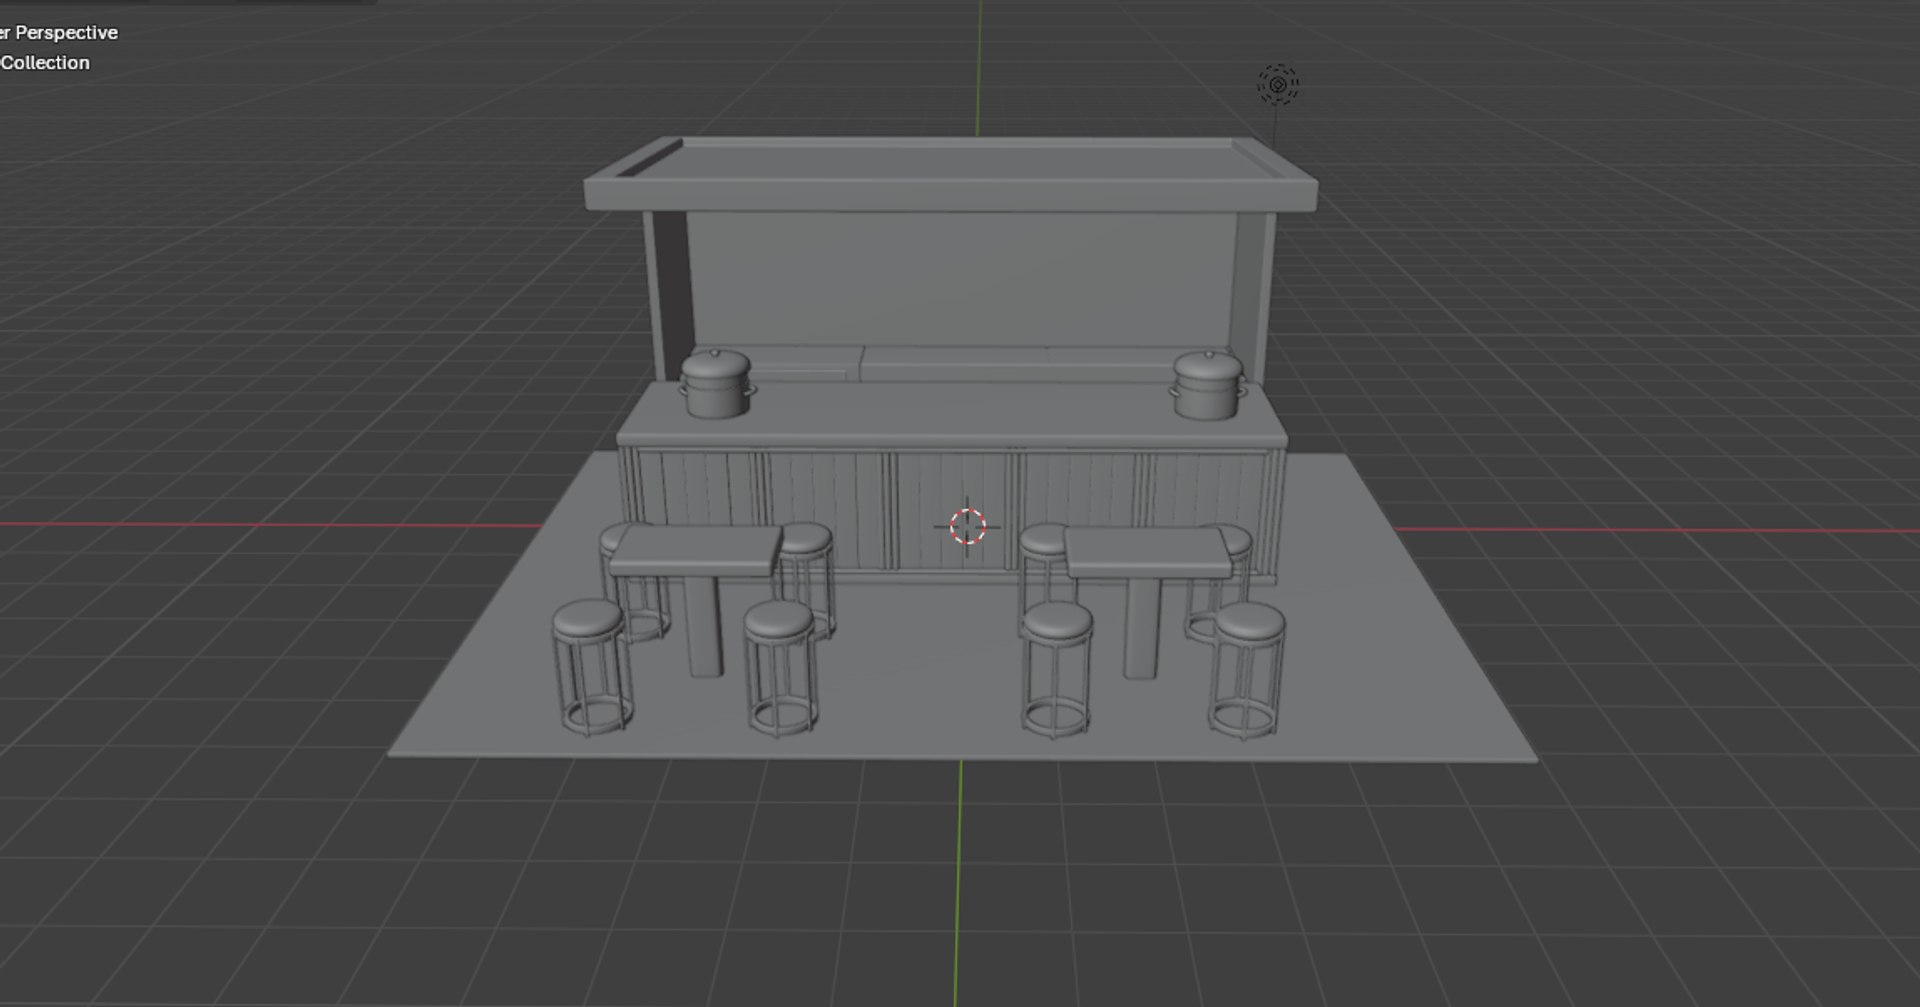Viewport: 1920px width, 1007px height.
Task: Select the right cooking pot on the counter
Action: pyautogui.click(x=1208, y=385)
